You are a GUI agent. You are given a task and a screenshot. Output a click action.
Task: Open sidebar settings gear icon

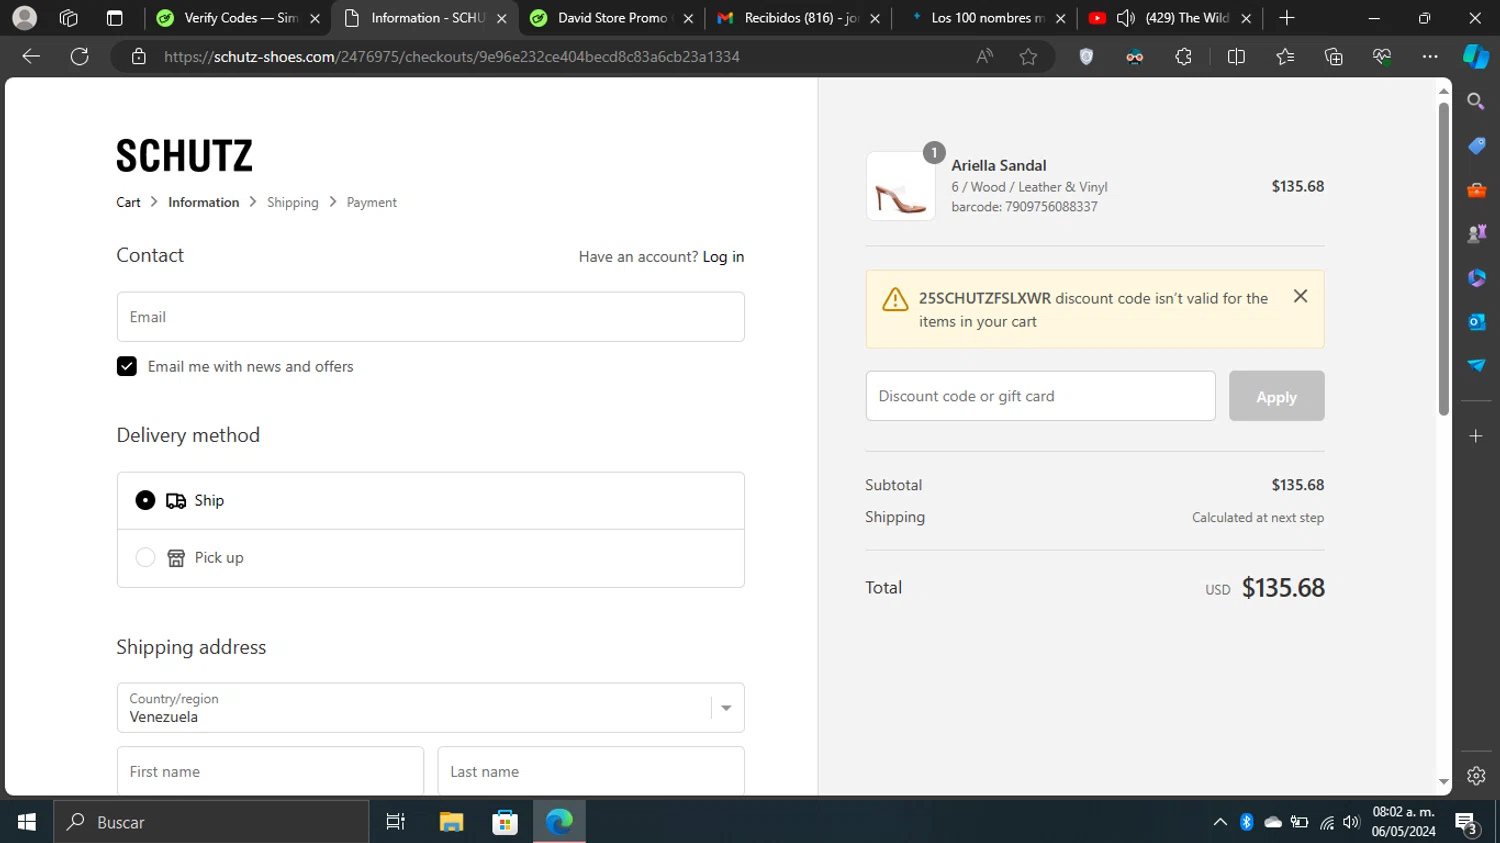click(x=1476, y=775)
